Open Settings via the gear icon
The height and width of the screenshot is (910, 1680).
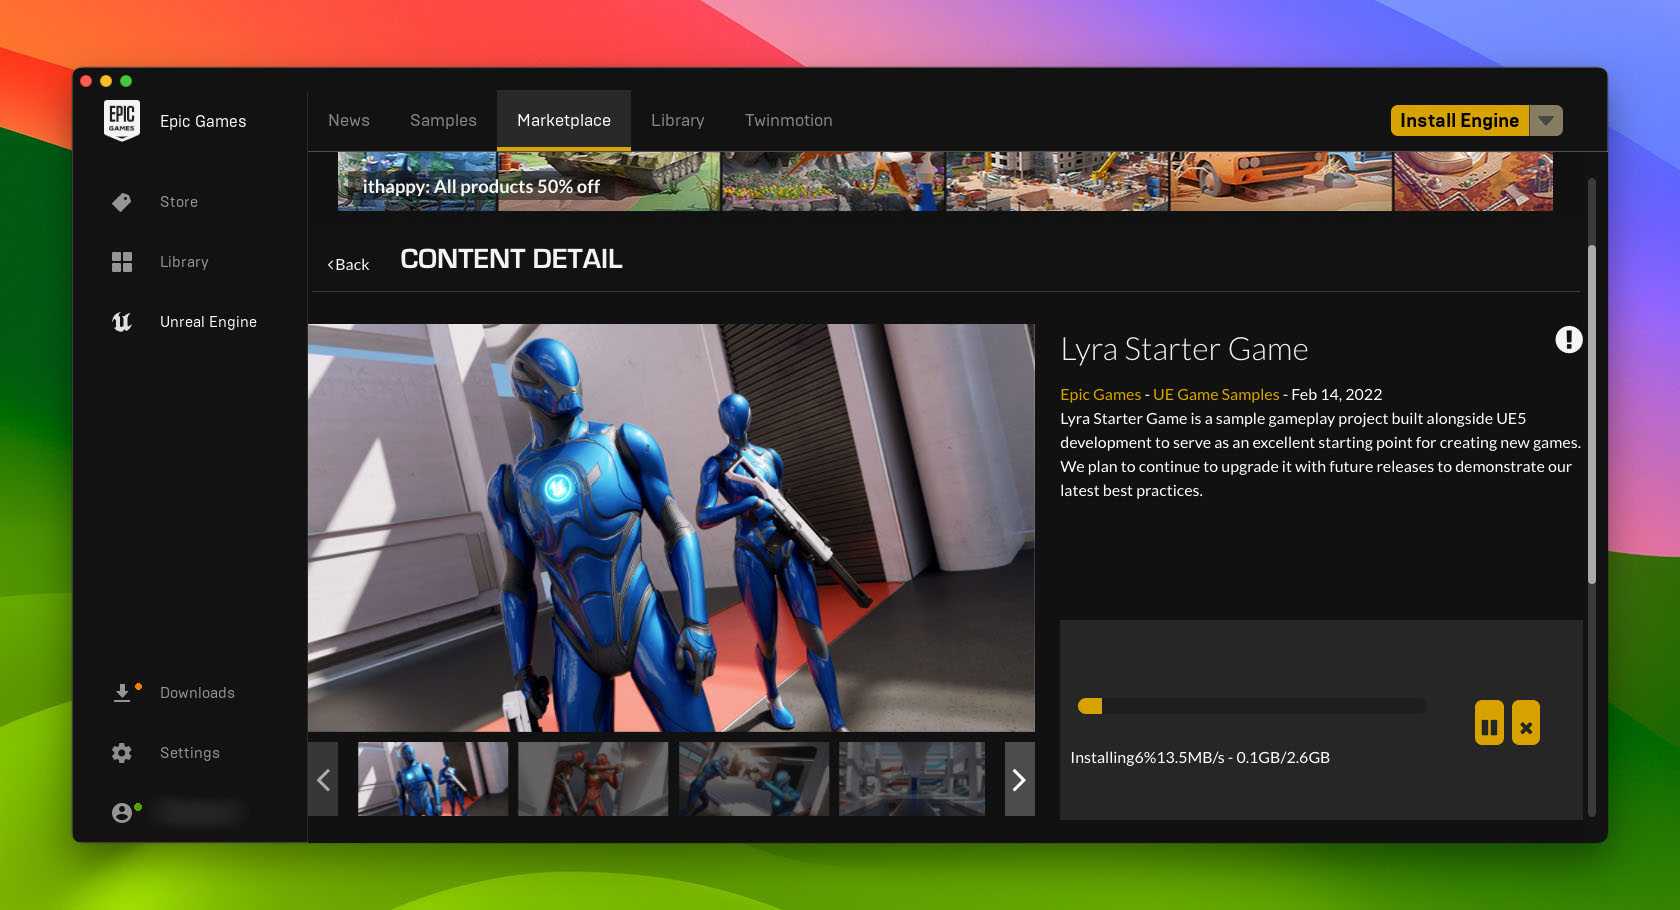pos(122,753)
